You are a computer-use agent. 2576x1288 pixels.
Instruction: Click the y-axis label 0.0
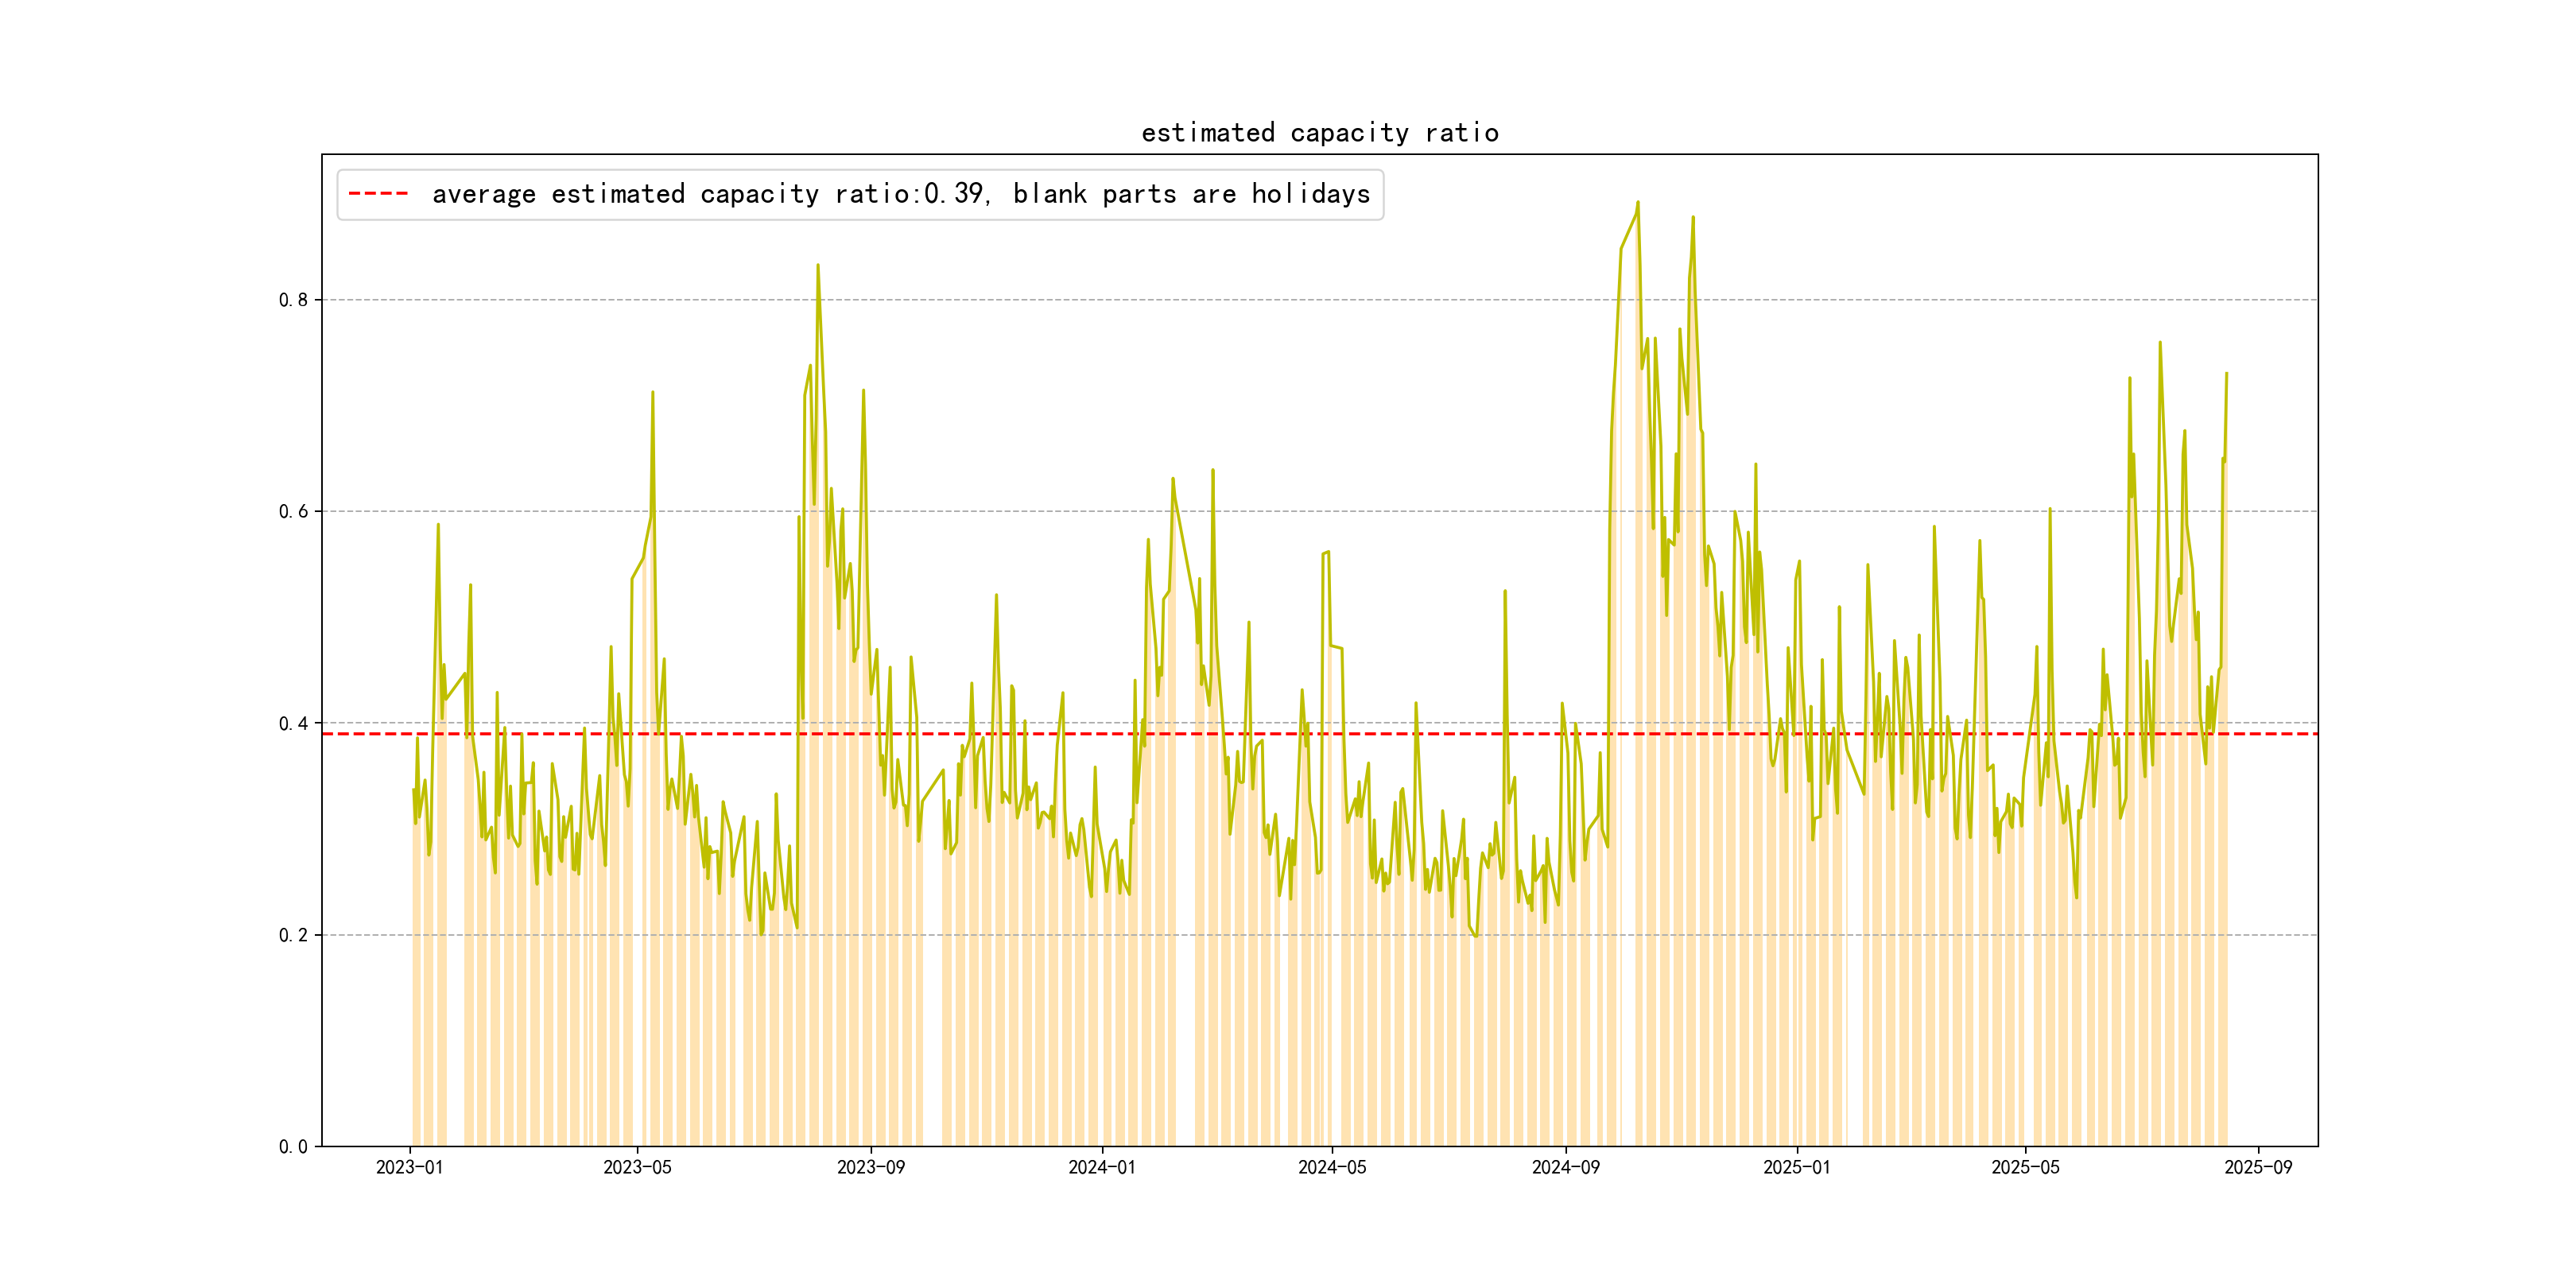coord(293,1147)
